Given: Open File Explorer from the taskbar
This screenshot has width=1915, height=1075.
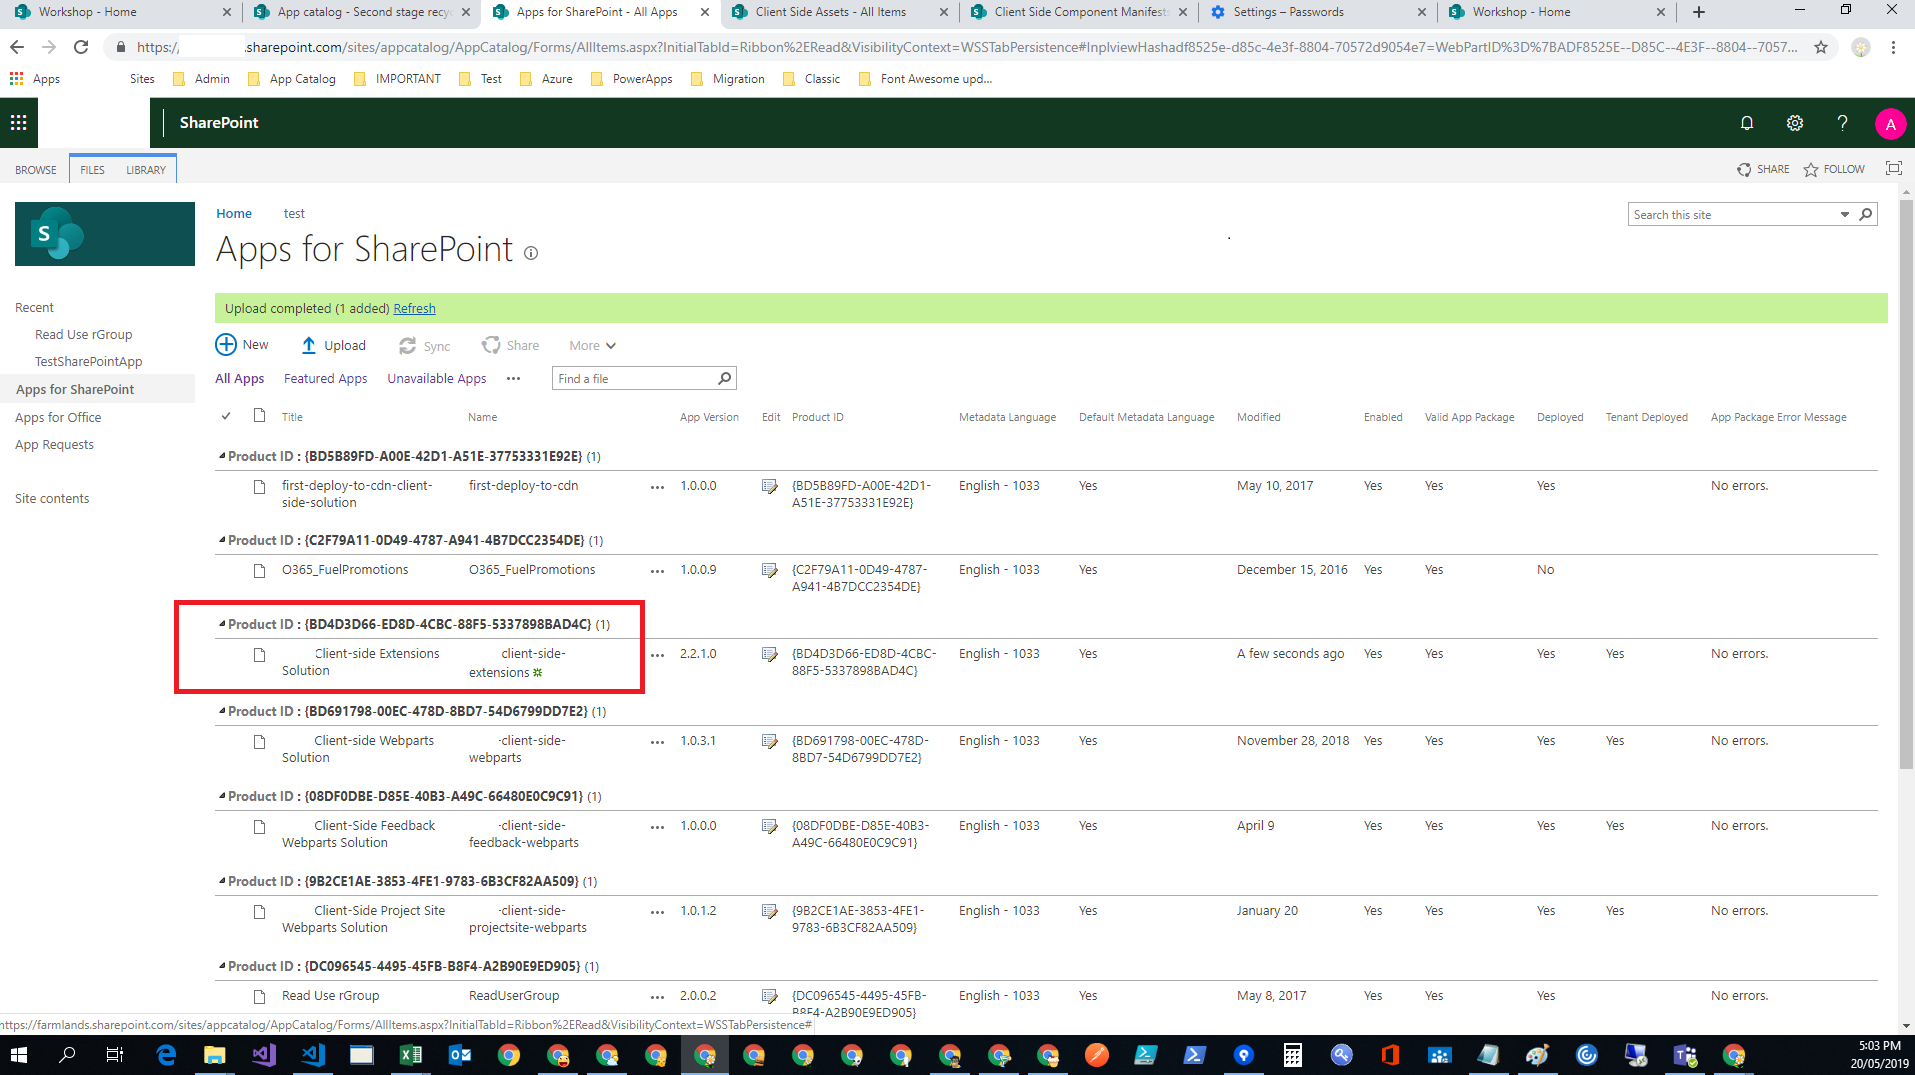Looking at the screenshot, I should (x=215, y=1055).
